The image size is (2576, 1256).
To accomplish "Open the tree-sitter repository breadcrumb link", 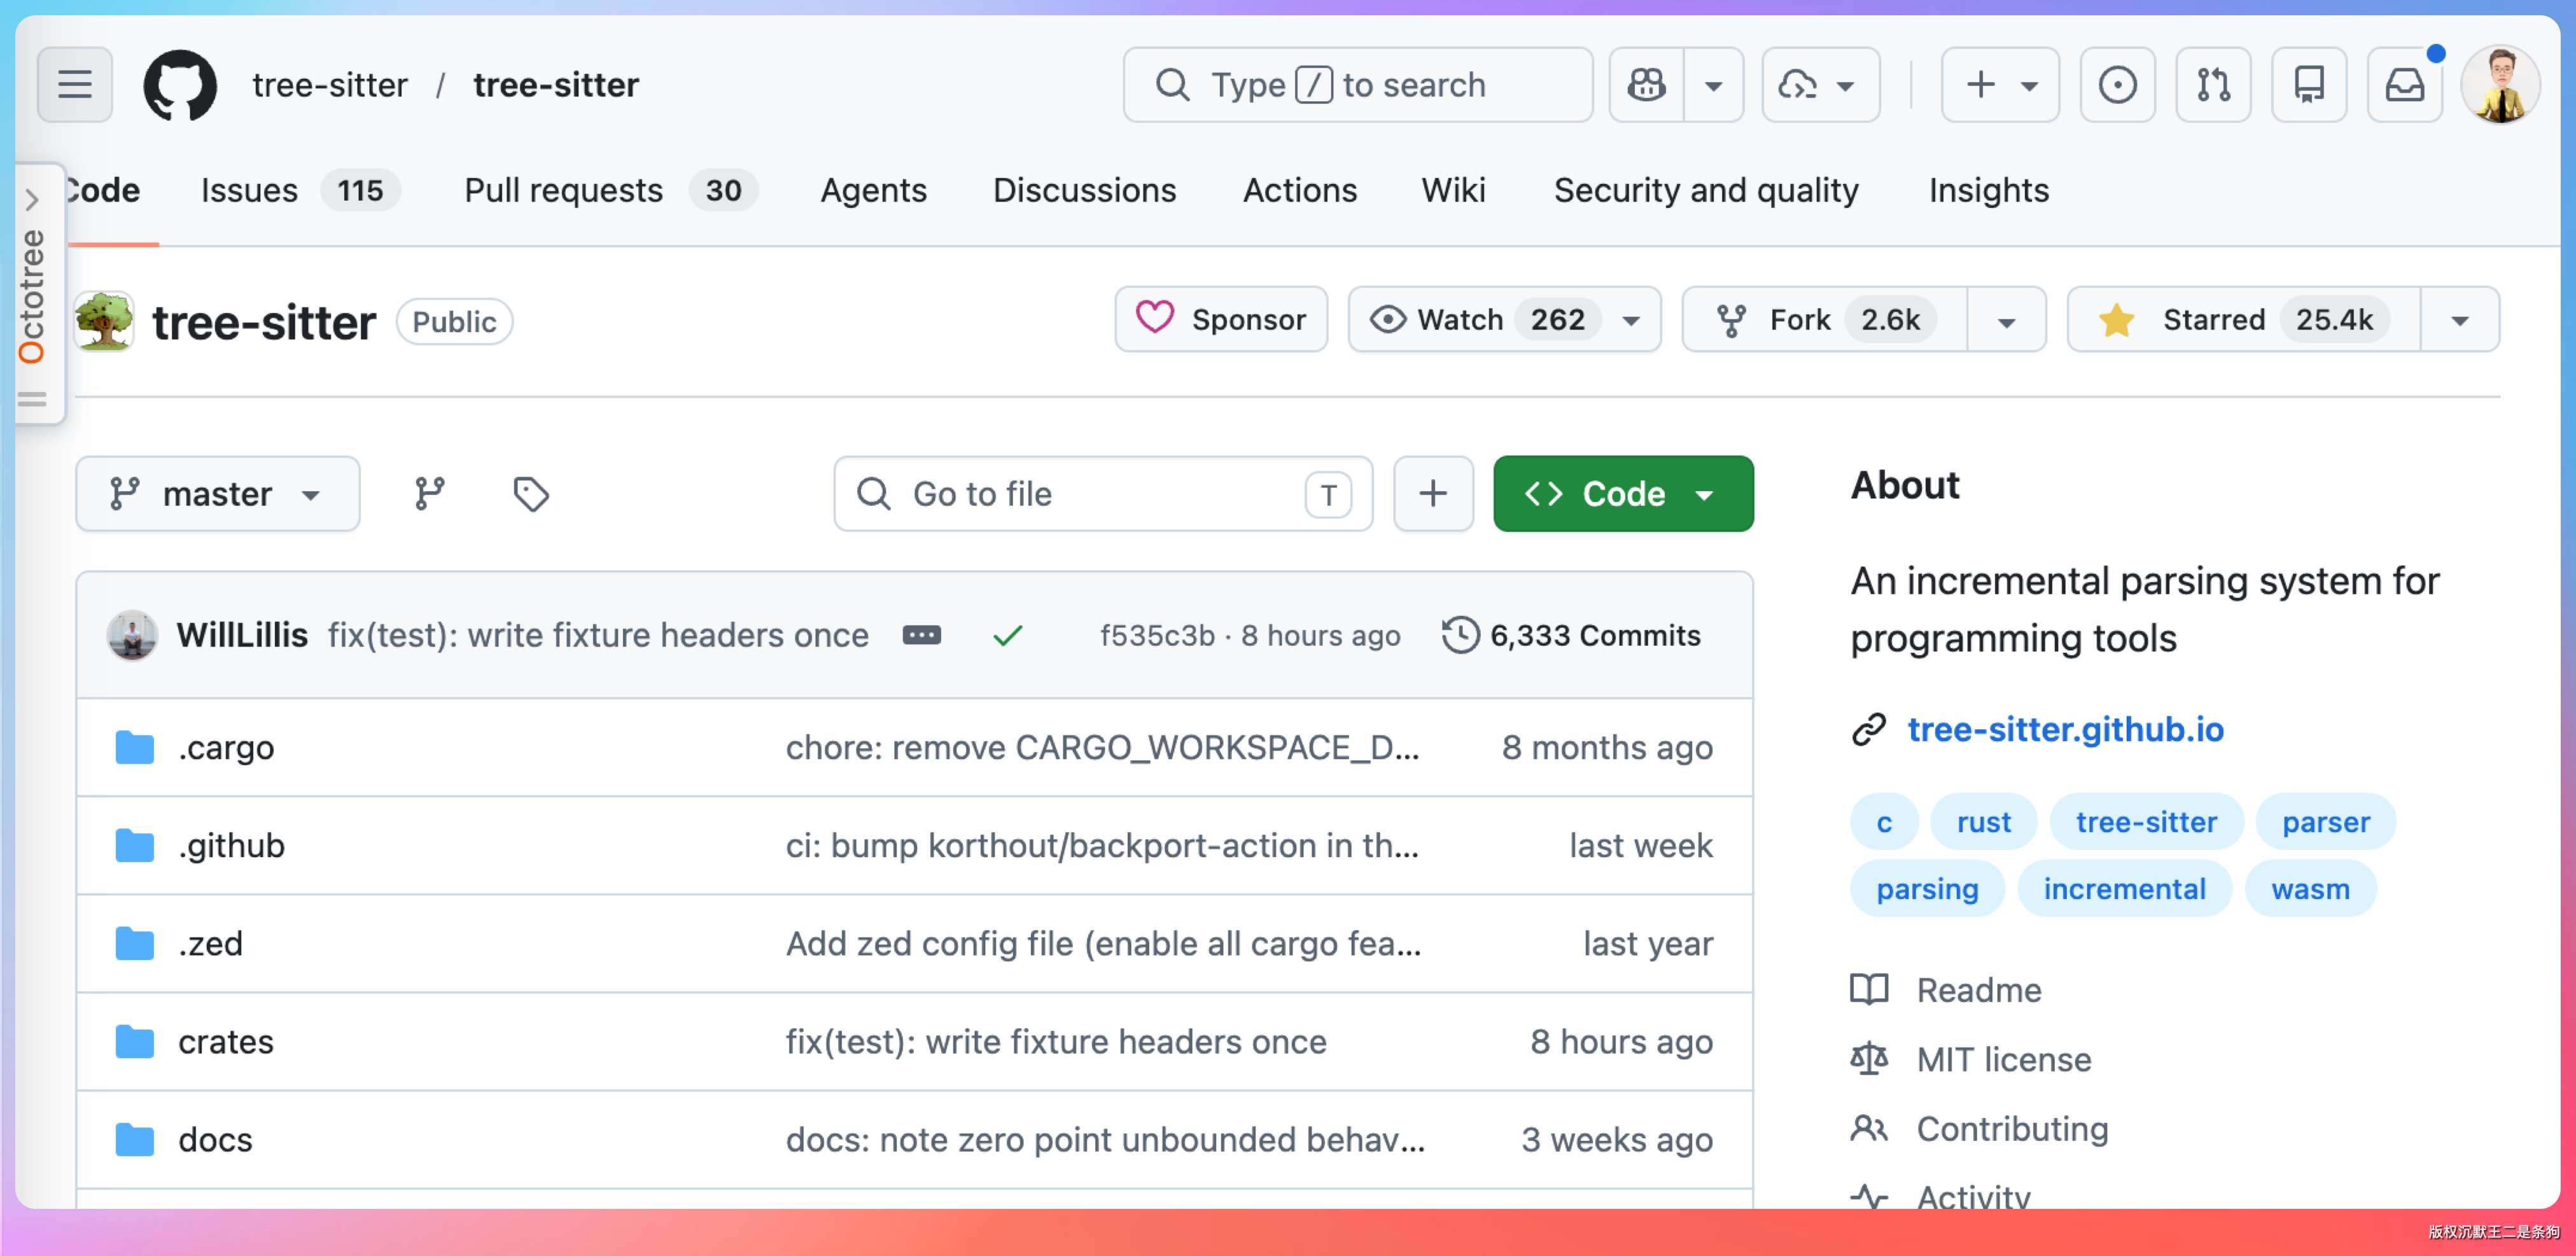I will click(556, 85).
